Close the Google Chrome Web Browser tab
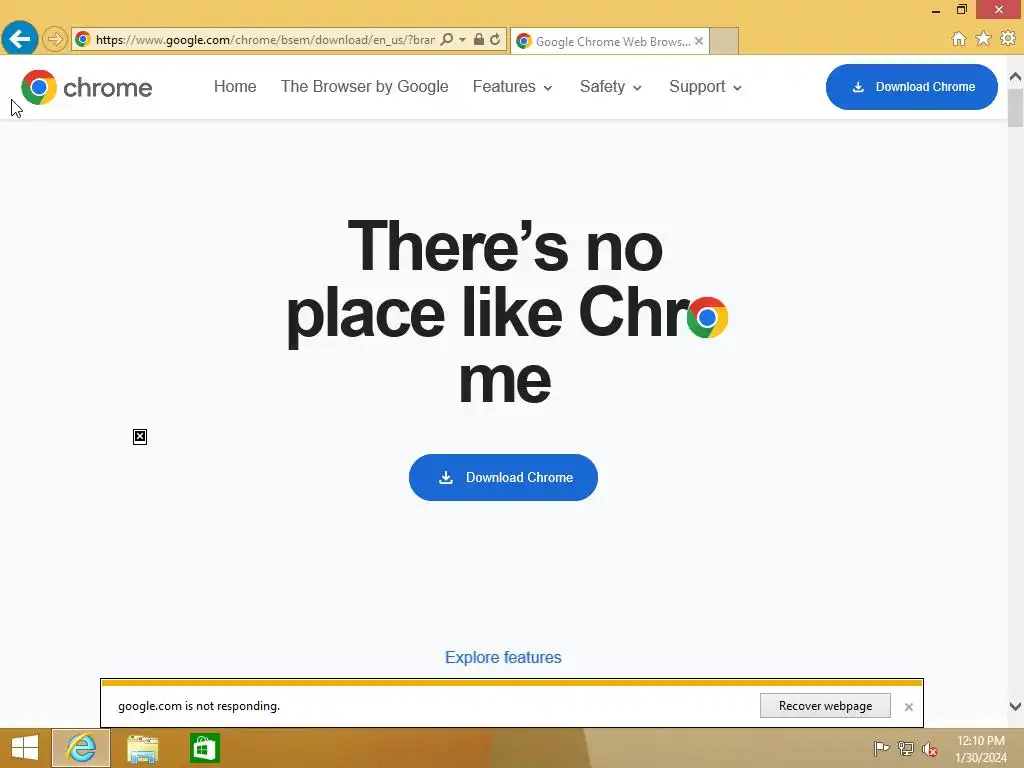This screenshot has width=1024, height=768. [x=699, y=41]
